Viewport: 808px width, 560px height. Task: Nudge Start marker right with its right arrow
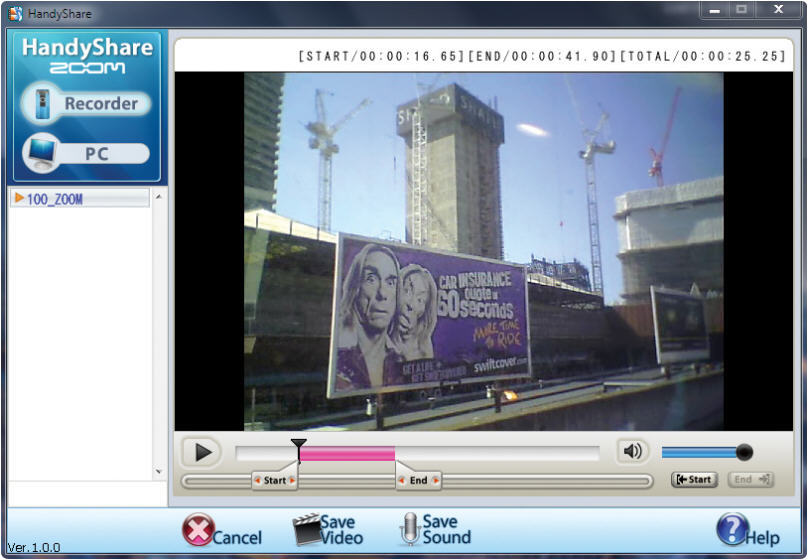point(292,481)
